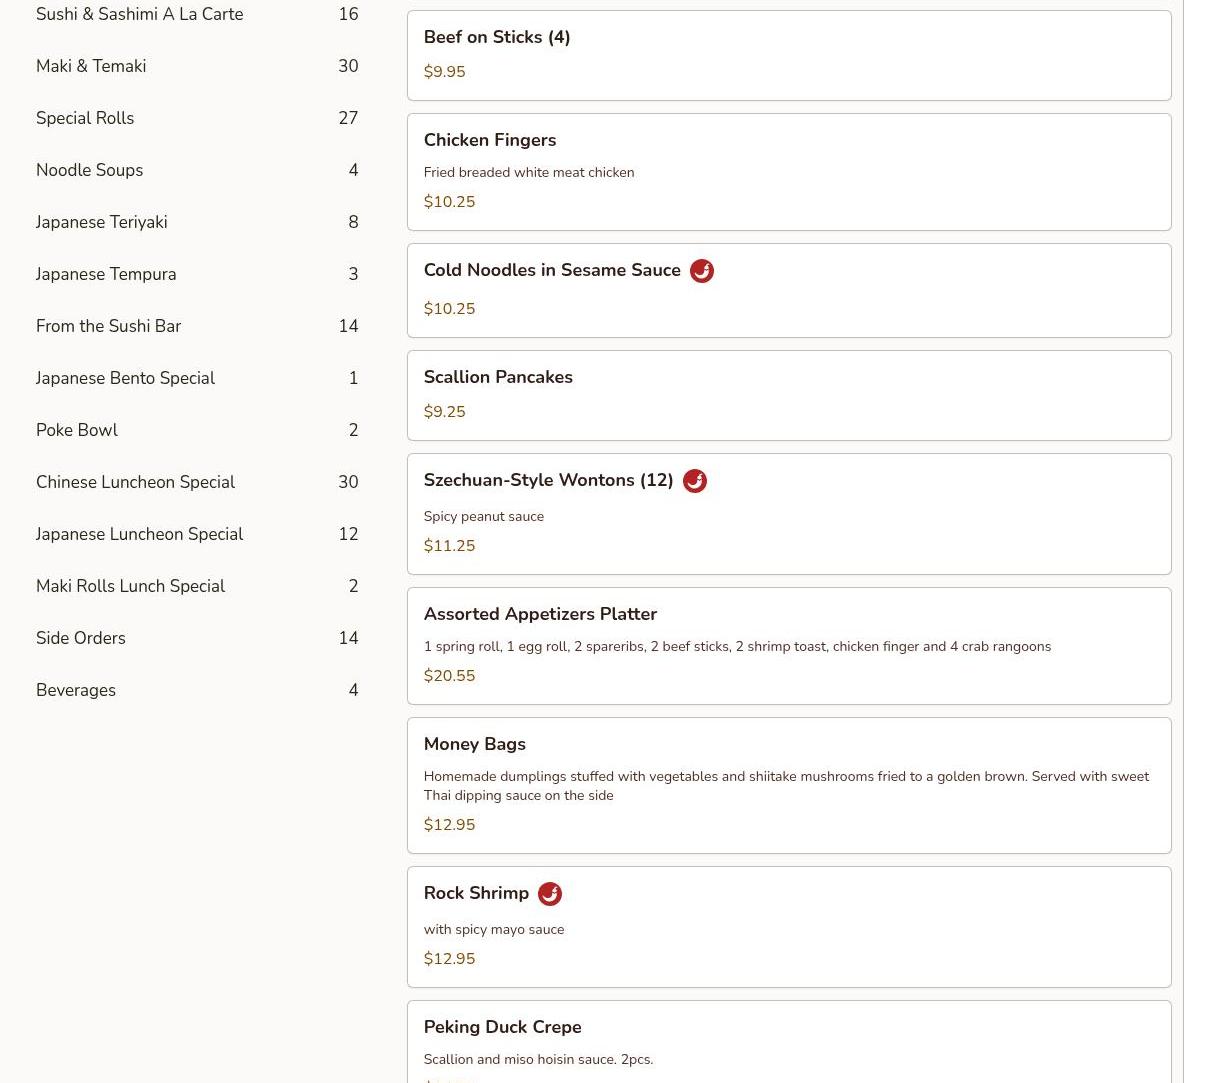
Task: Open Japanese Tempura category
Action: tap(197, 274)
